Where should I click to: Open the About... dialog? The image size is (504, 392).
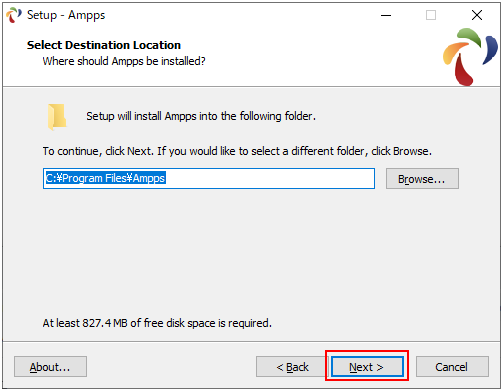(x=50, y=367)
